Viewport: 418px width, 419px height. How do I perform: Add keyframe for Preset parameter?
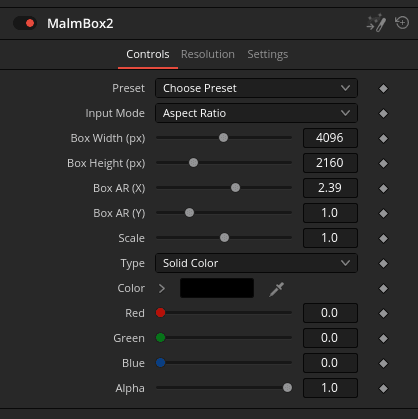(383, 88)
